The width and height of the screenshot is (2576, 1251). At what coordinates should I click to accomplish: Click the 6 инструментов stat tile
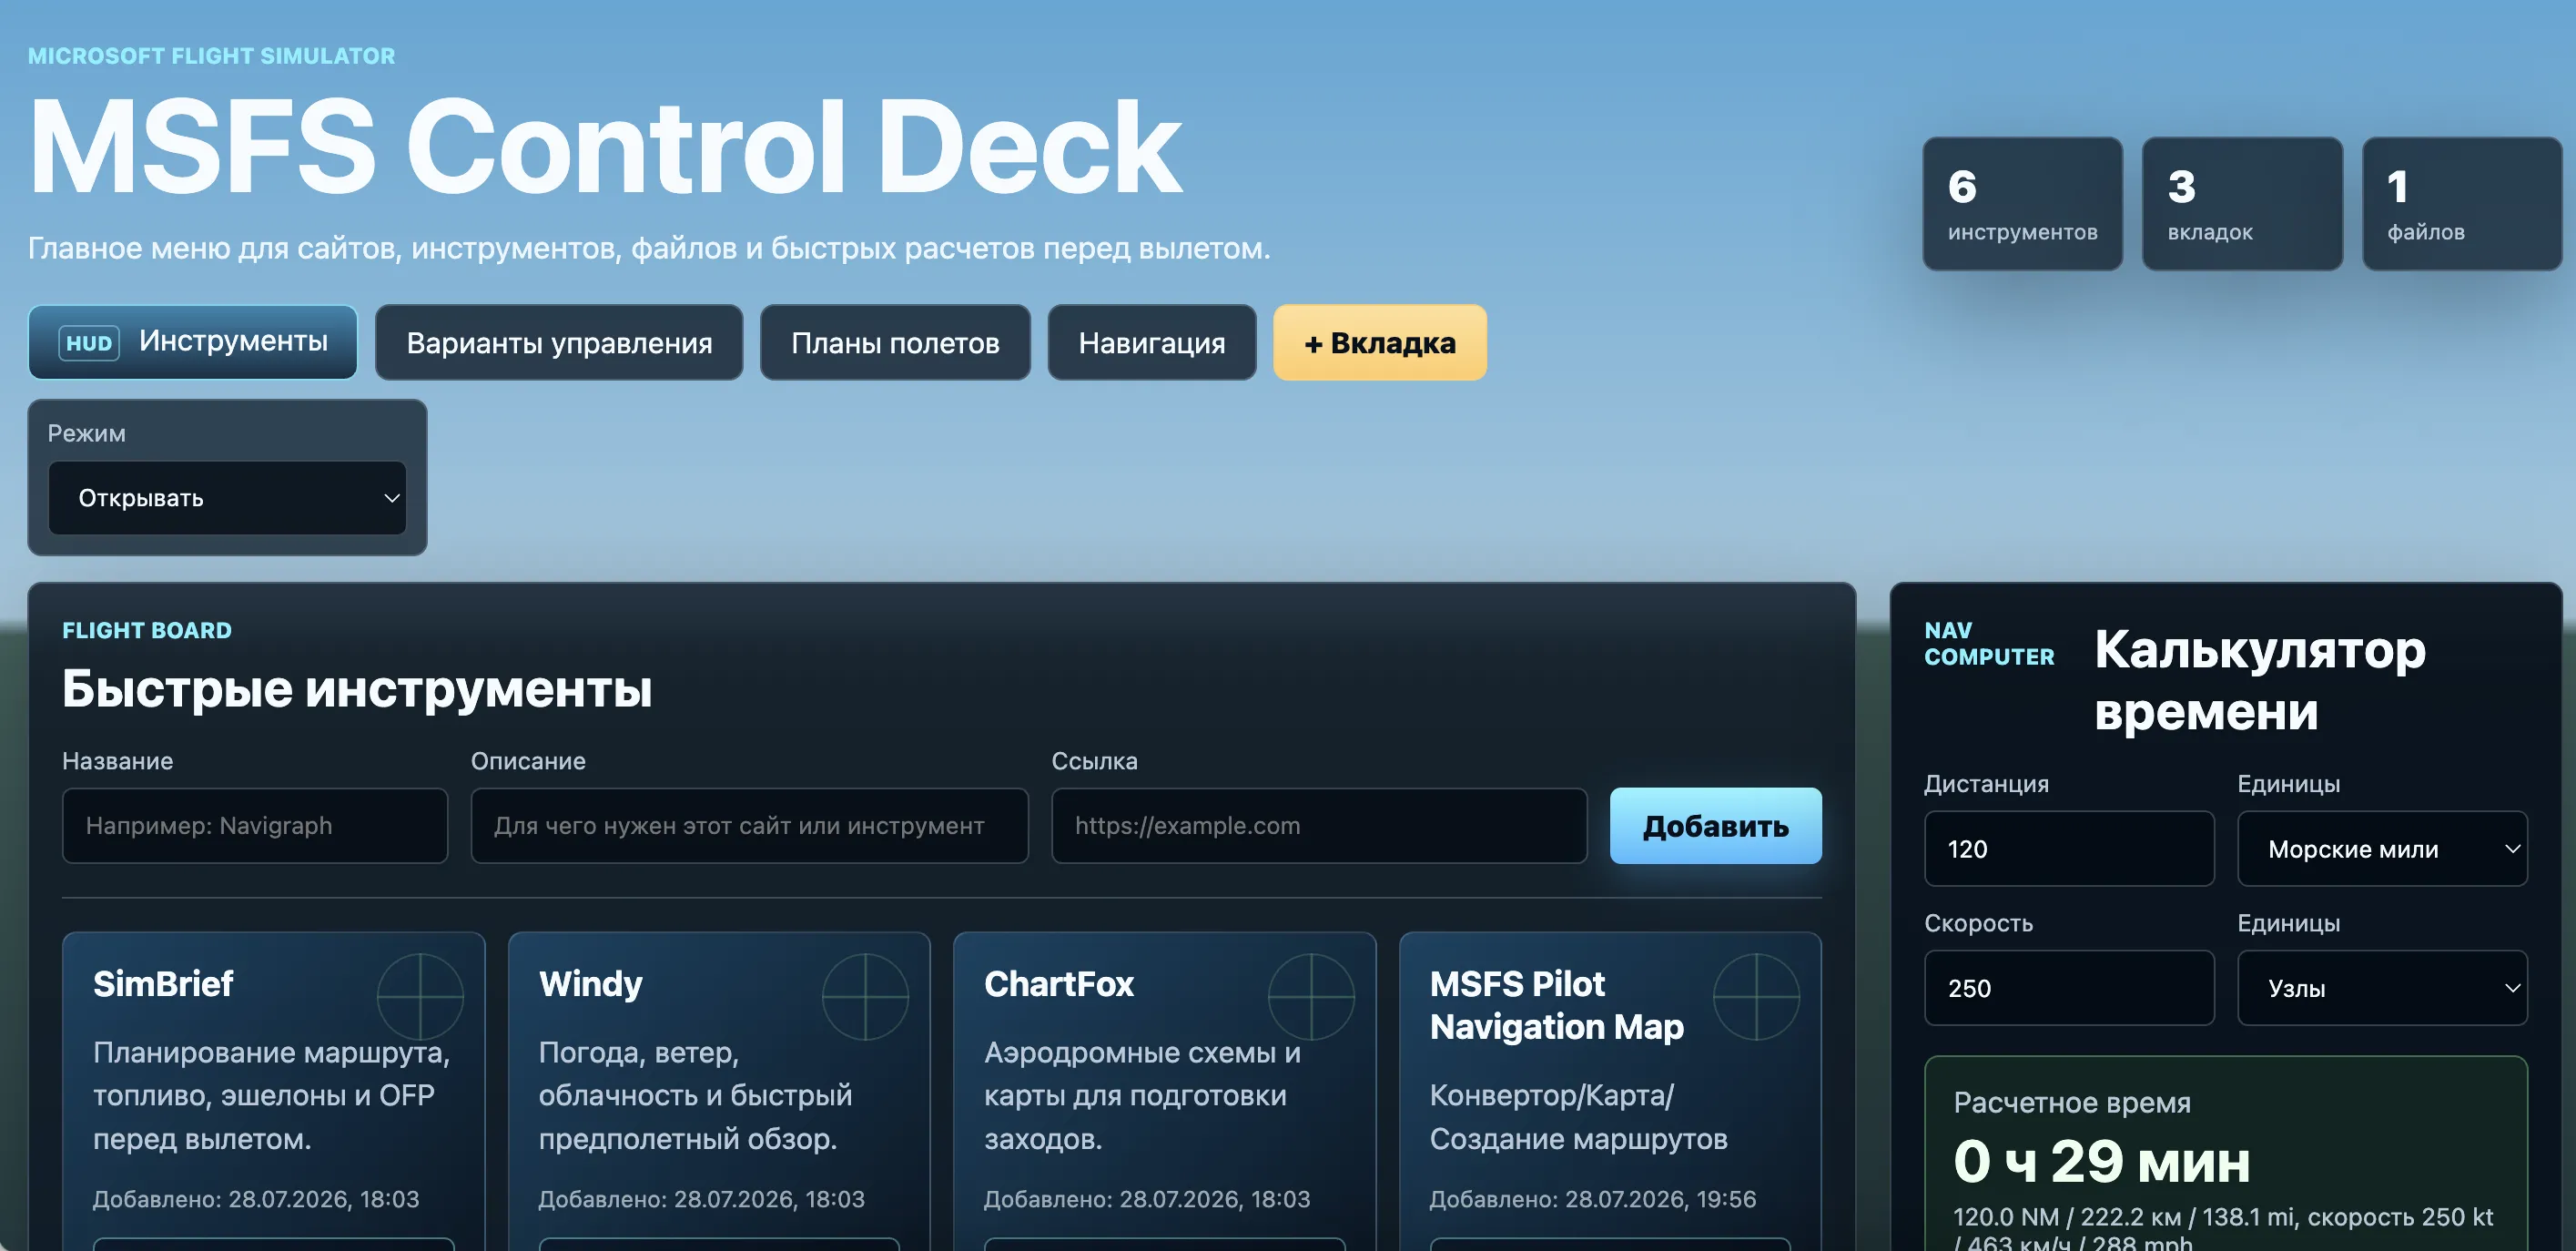pyautogui.click(x=2022, y=203)
